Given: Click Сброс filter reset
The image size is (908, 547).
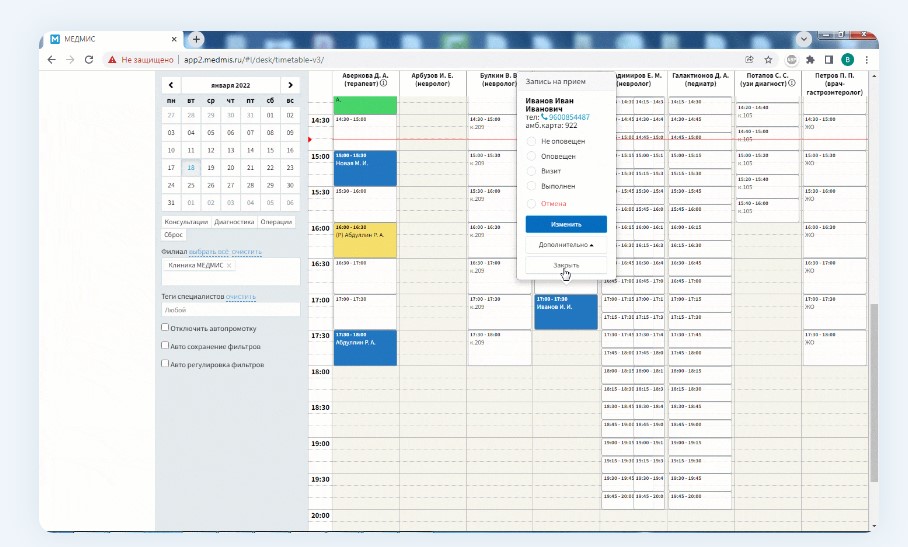Looking at the screenshot, I should tap(173, 235).
